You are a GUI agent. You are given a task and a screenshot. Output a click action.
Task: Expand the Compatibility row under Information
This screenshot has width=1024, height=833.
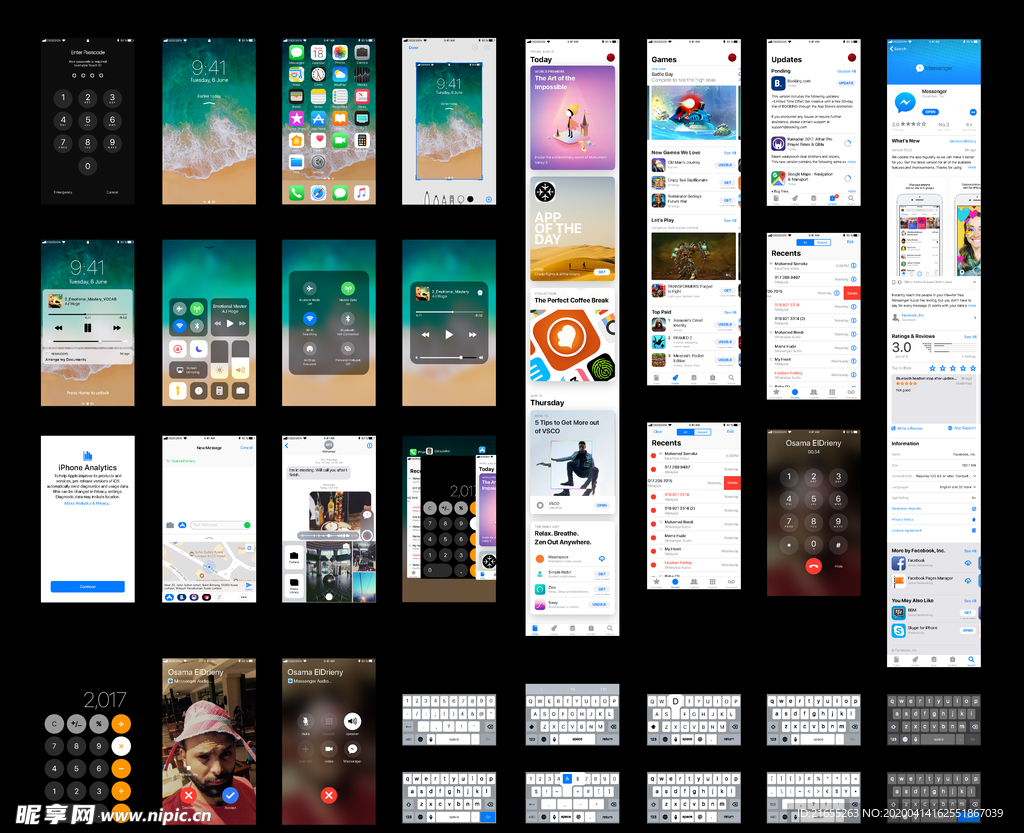[x=934, y=476]
